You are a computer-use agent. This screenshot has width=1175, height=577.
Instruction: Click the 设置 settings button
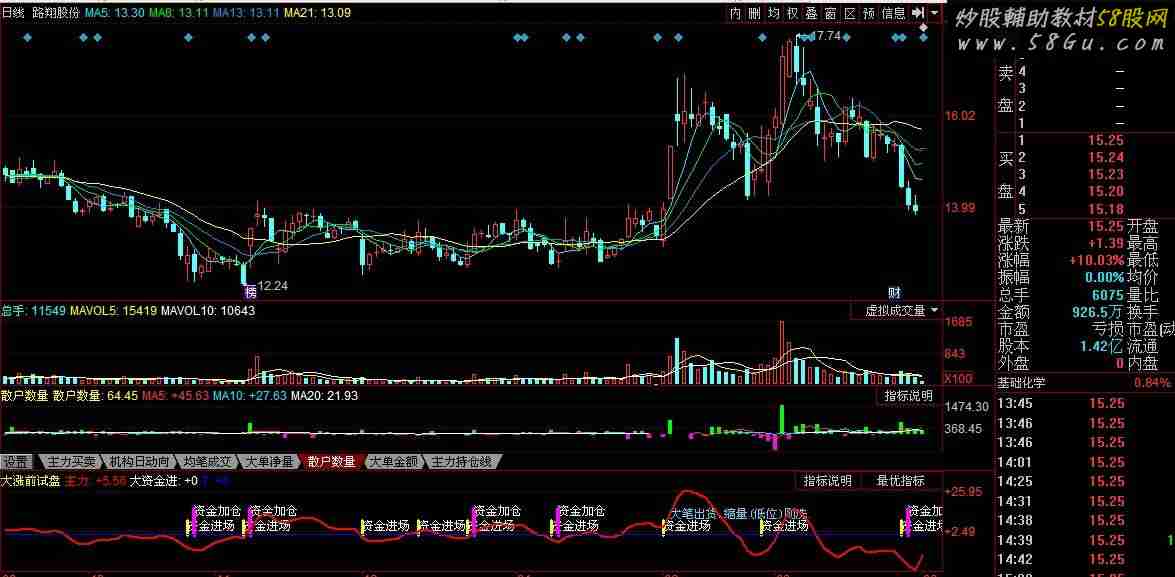tap(16, 462)
